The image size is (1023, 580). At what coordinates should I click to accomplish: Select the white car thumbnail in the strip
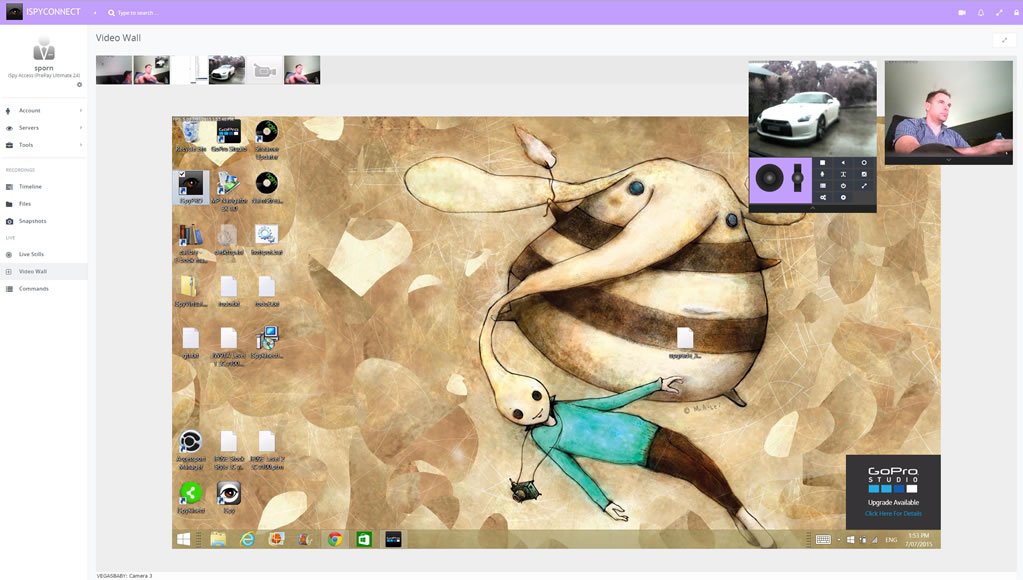tap(227, 70)
